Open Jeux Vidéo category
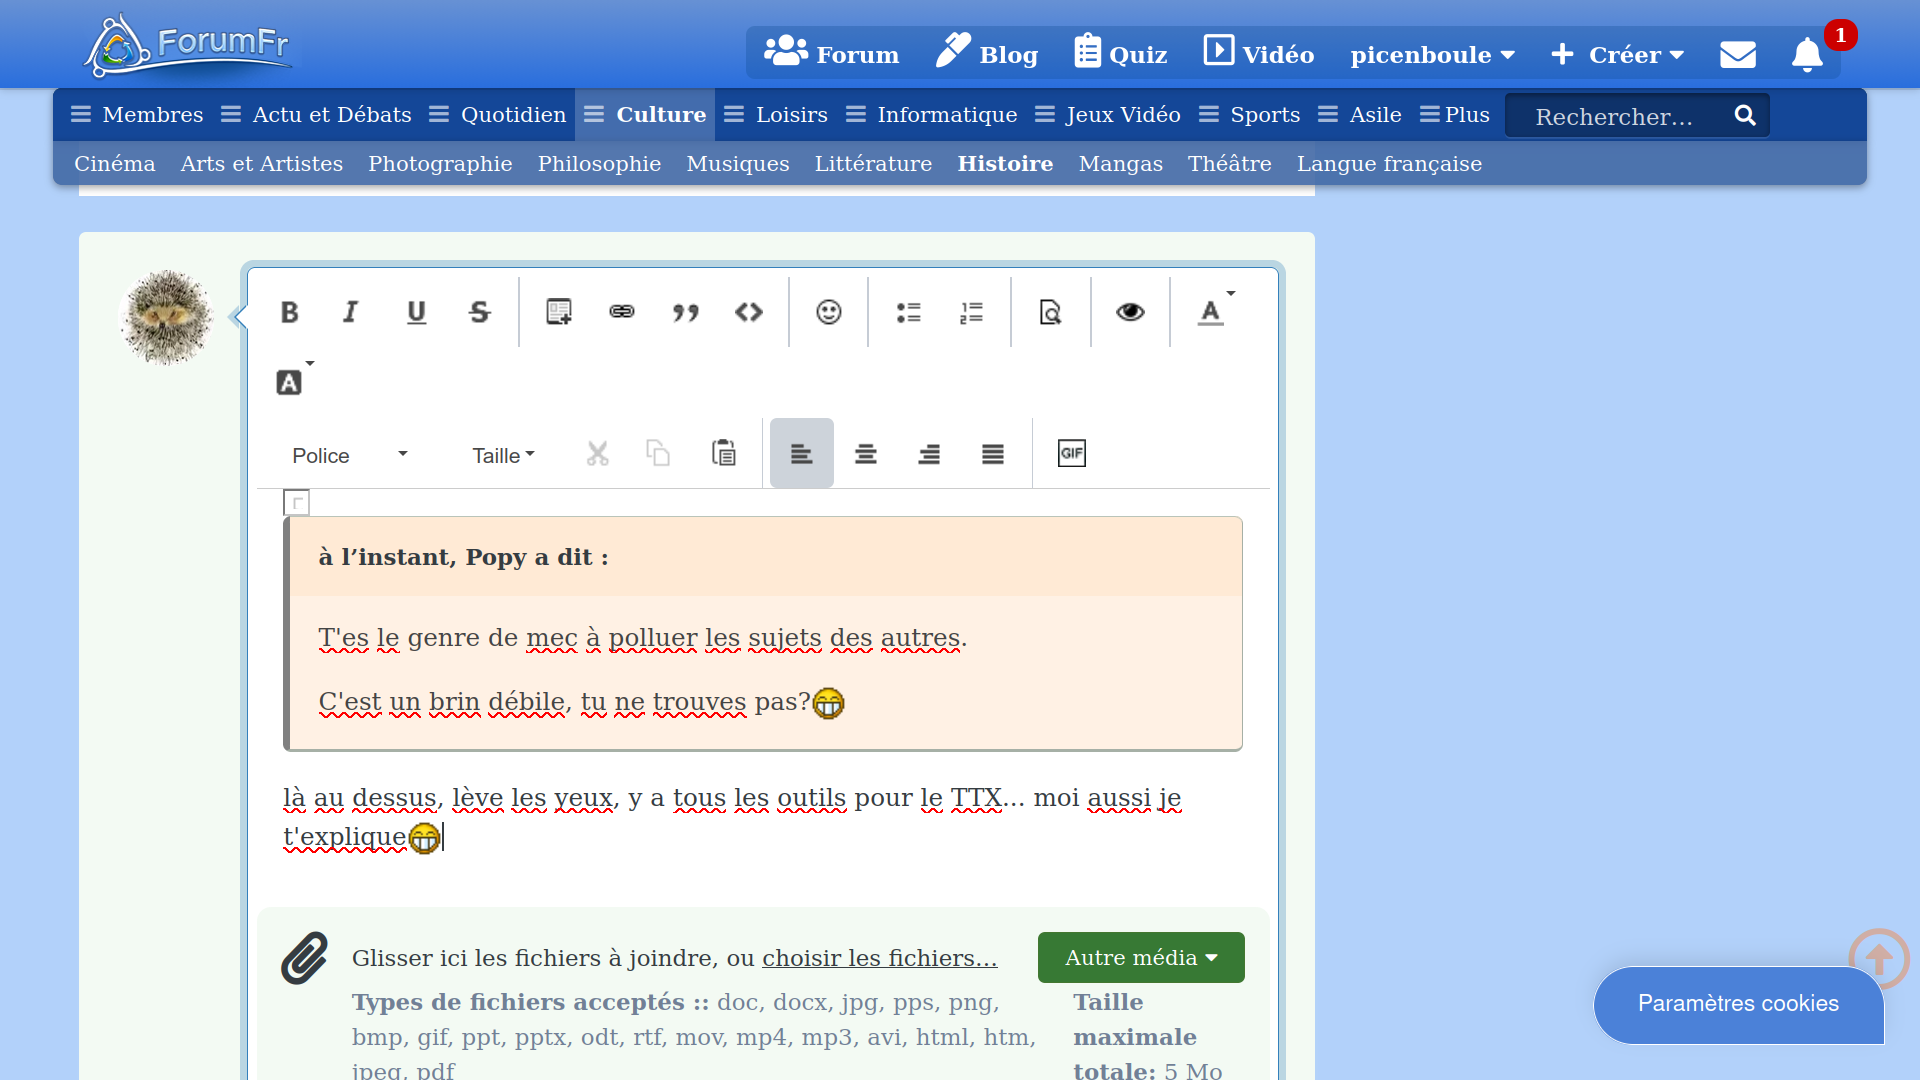Image resolution: width=1920 pixels, height=1080 pixels. coord(1108,115)
